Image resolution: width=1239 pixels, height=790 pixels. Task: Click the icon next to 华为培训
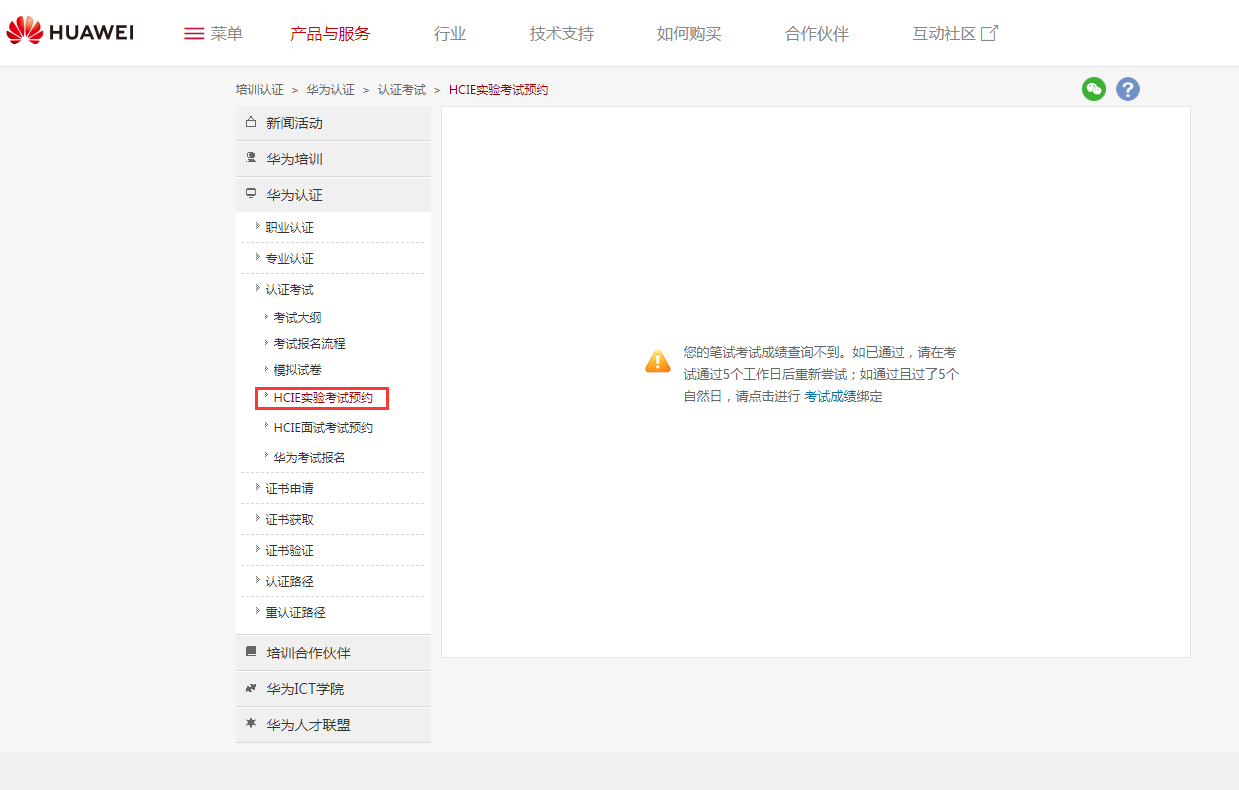(251, 158)
